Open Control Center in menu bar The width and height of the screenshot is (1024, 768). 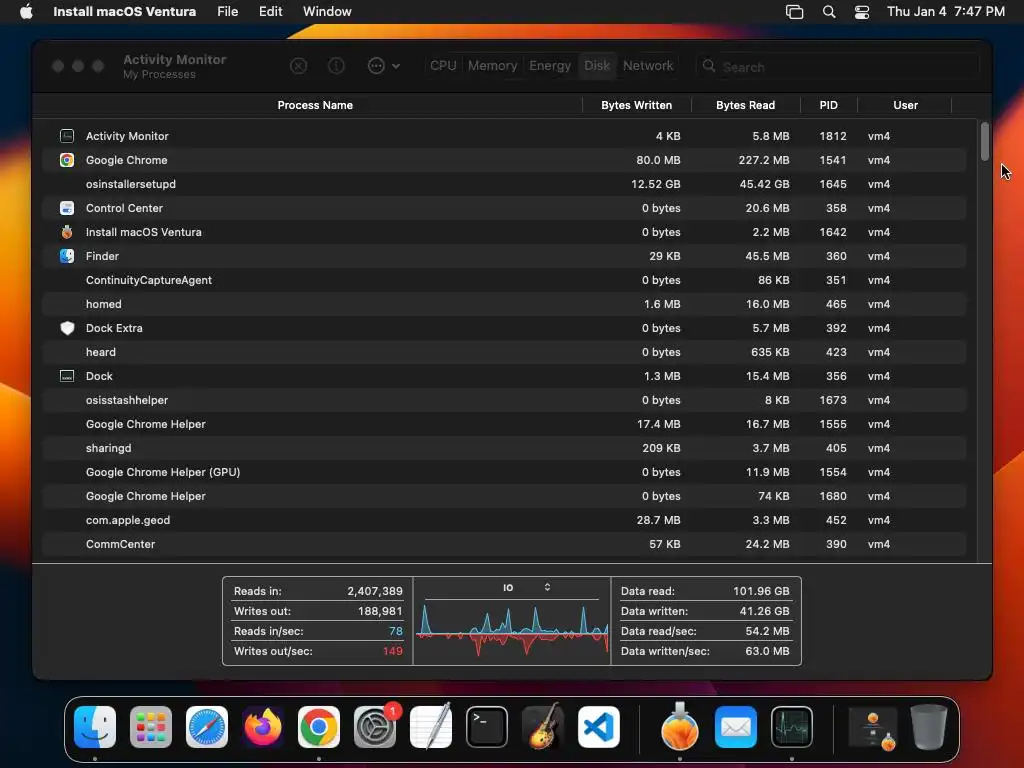(862, 12)
